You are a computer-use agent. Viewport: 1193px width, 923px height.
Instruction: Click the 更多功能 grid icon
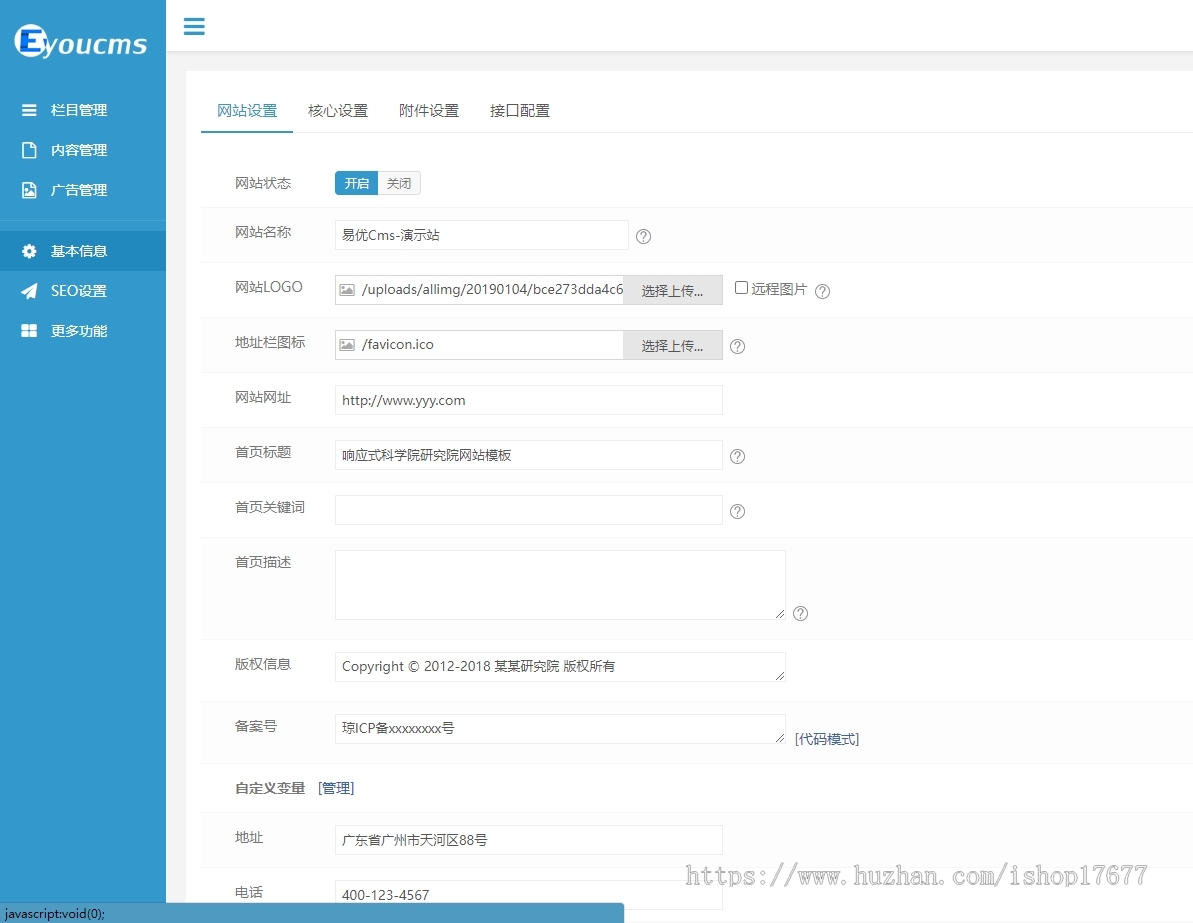click(x=29, y=331)
